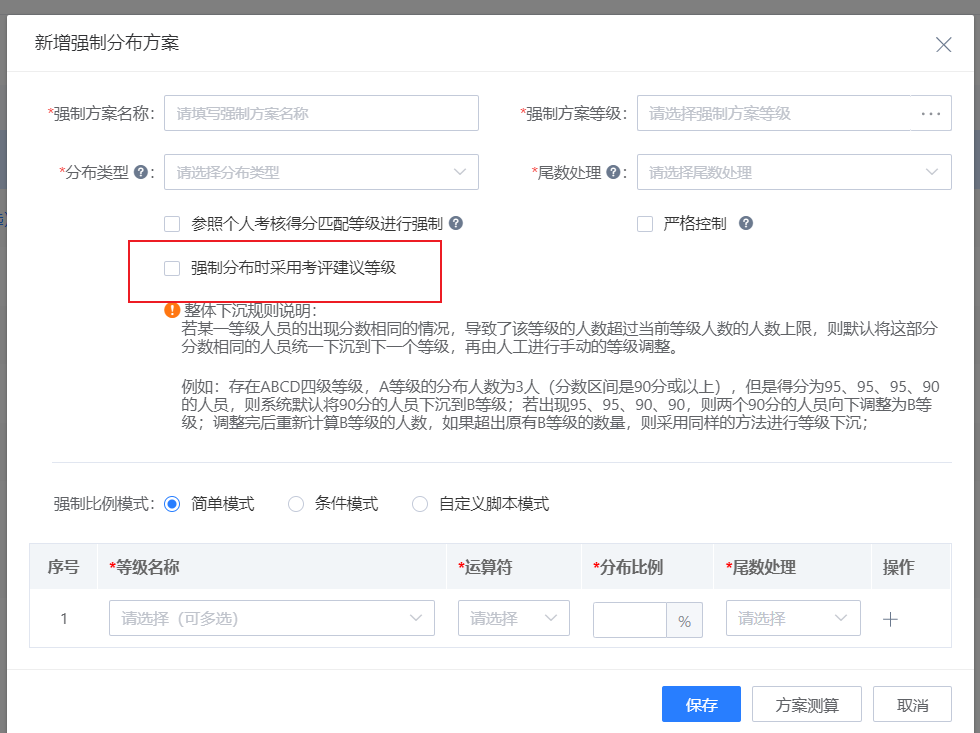Enable the 严格控制 checkbox
The width and height of the screenshot is (980, 733).
(x=645, y=223)
